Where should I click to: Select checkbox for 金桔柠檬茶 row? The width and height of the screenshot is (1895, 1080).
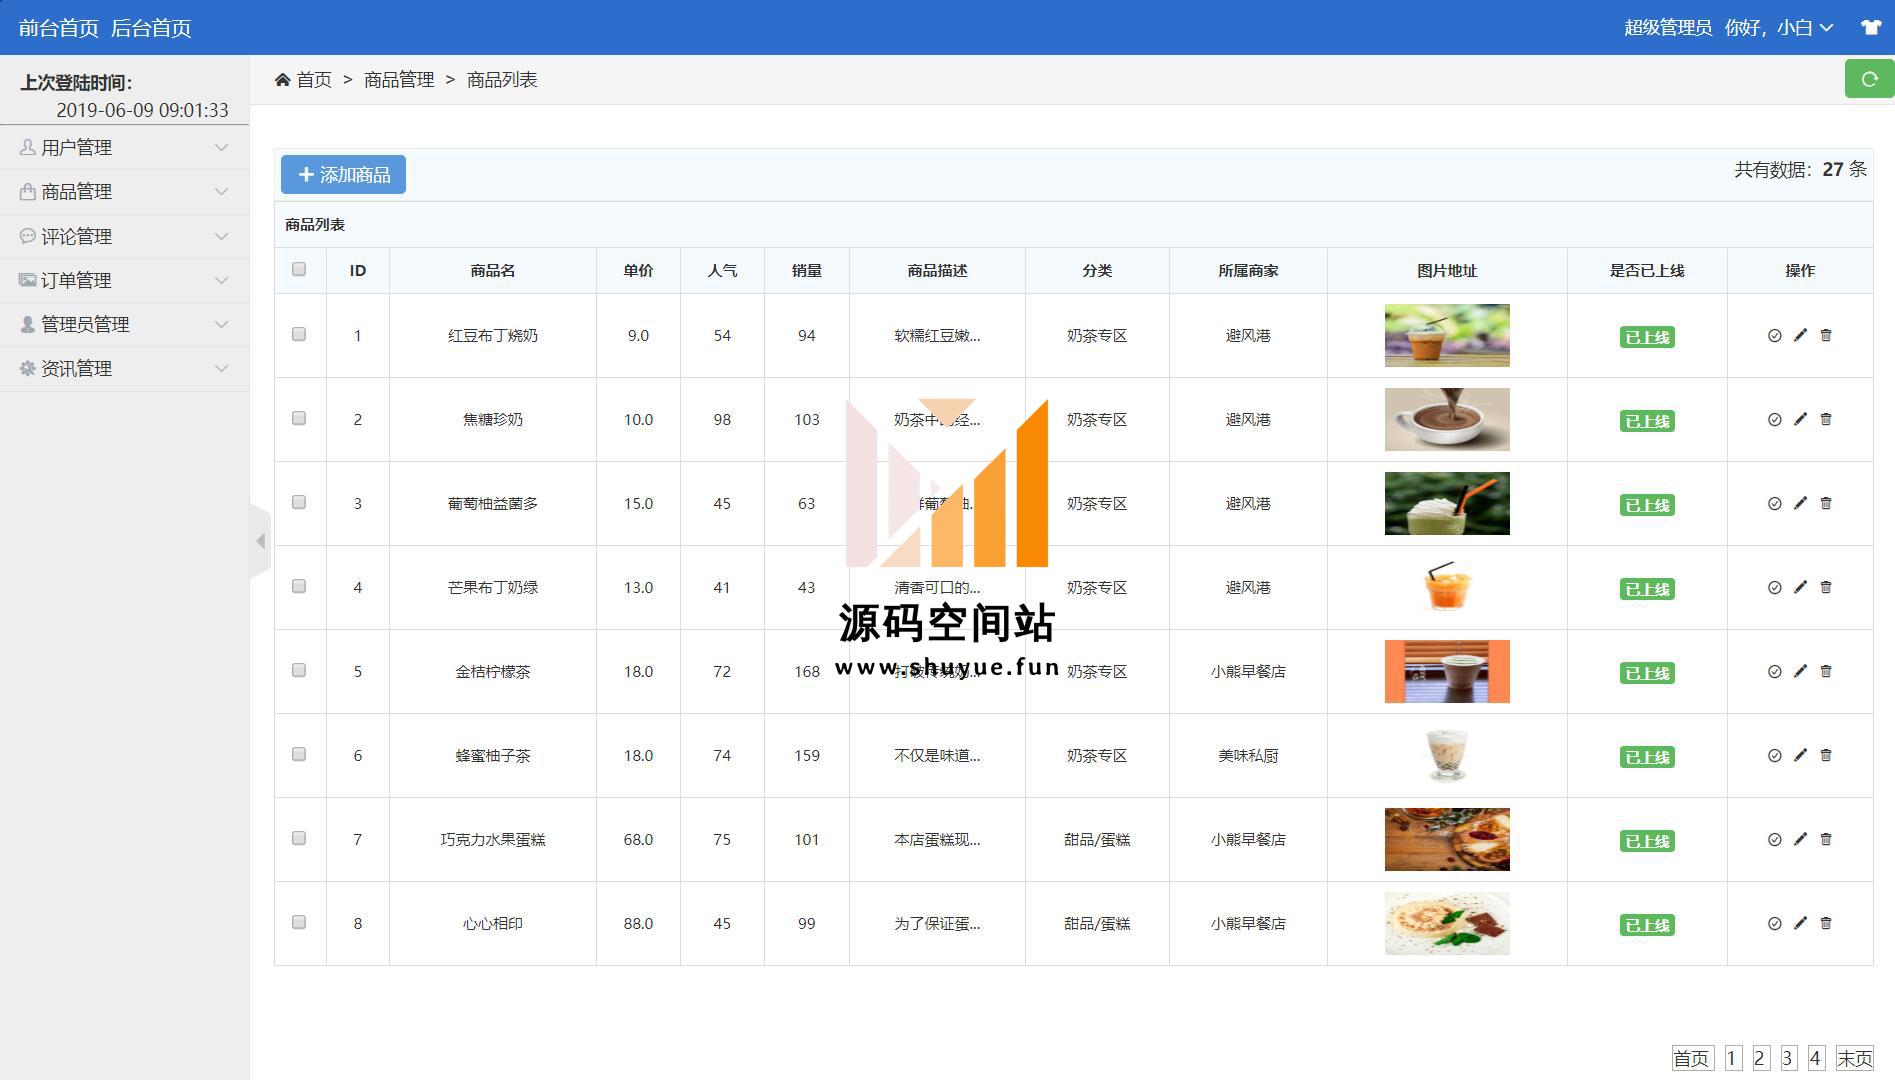click(x=299, y=670)
